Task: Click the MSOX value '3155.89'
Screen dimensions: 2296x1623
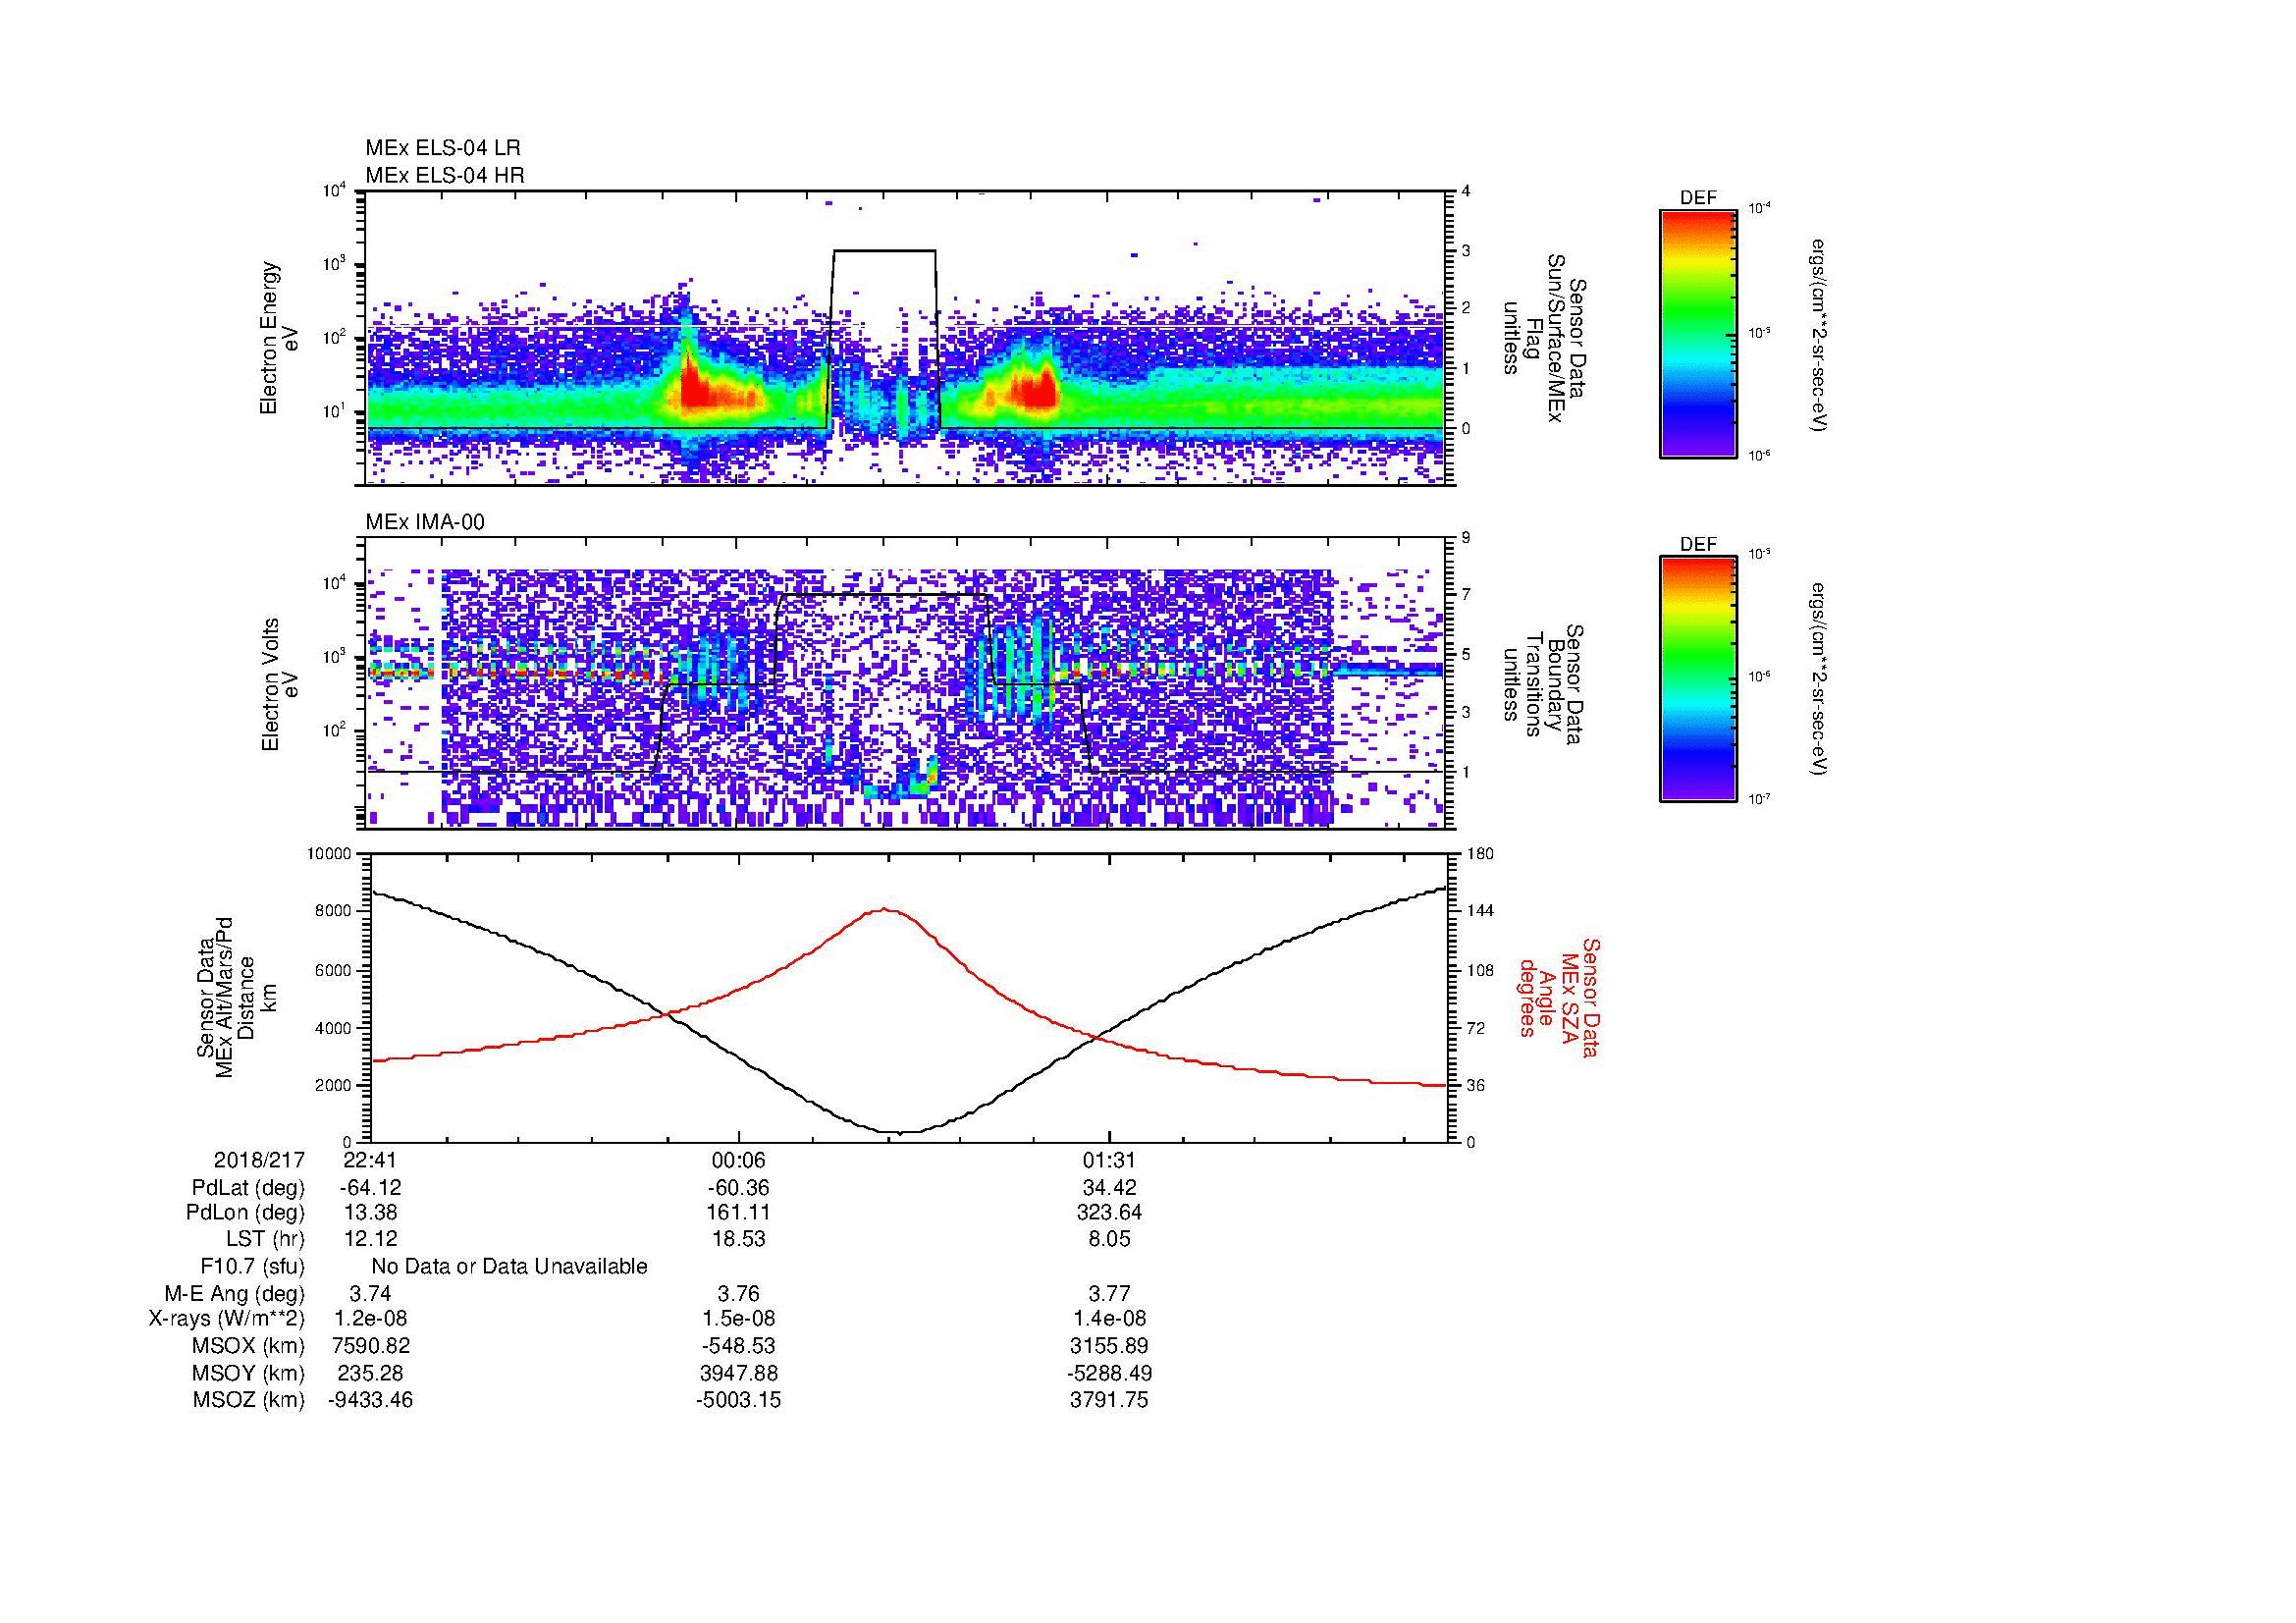Action: (x=1109, y=1346)
